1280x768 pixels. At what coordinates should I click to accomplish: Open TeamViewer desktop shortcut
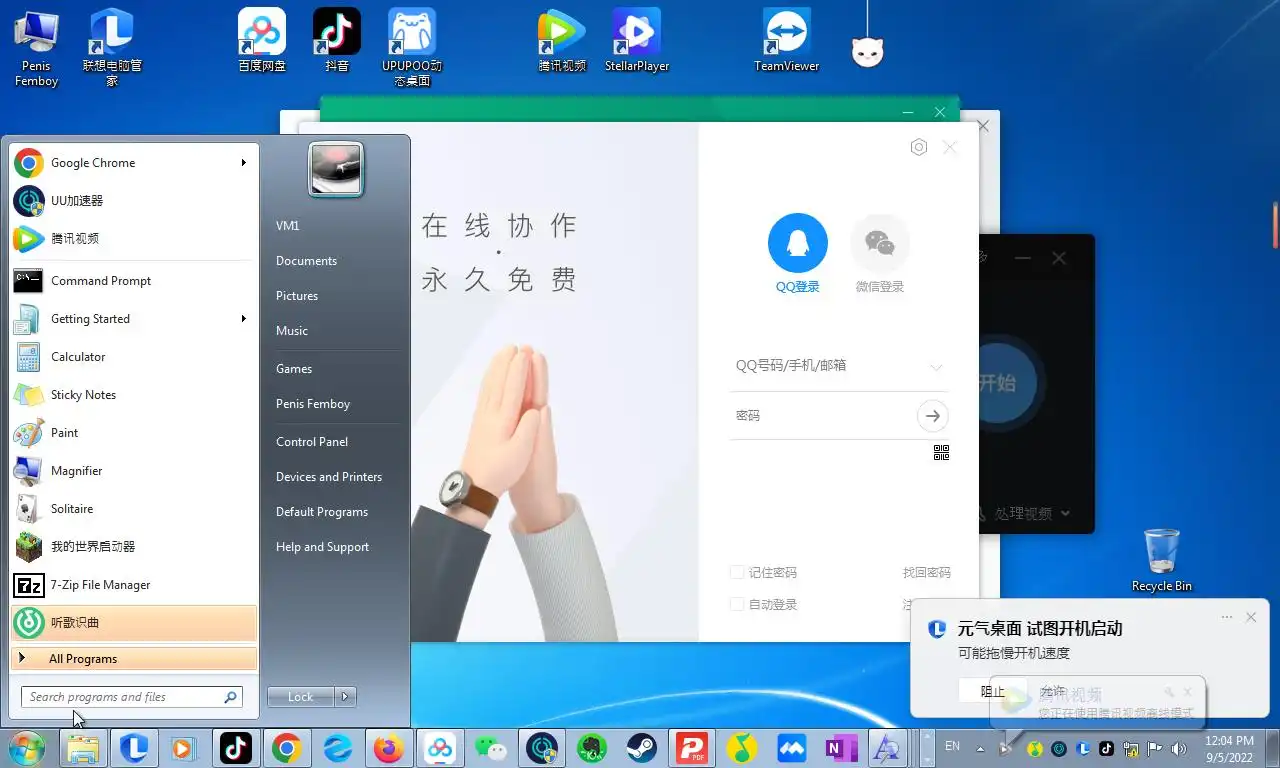(787, 40)
